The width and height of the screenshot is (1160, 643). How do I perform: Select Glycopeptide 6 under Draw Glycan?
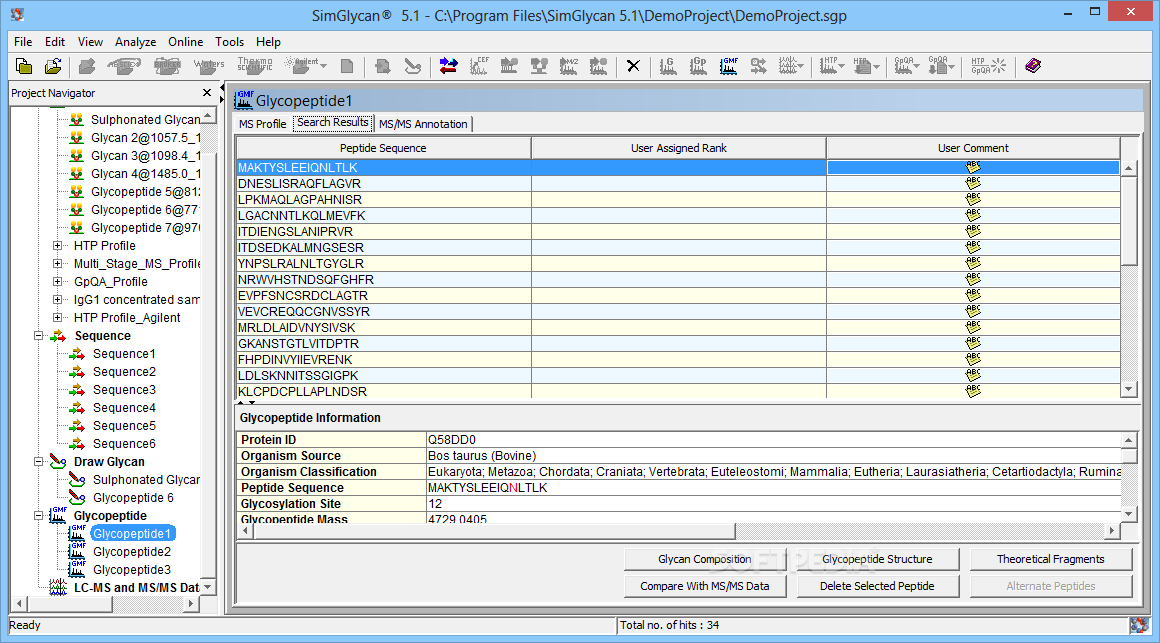[133, 498]
